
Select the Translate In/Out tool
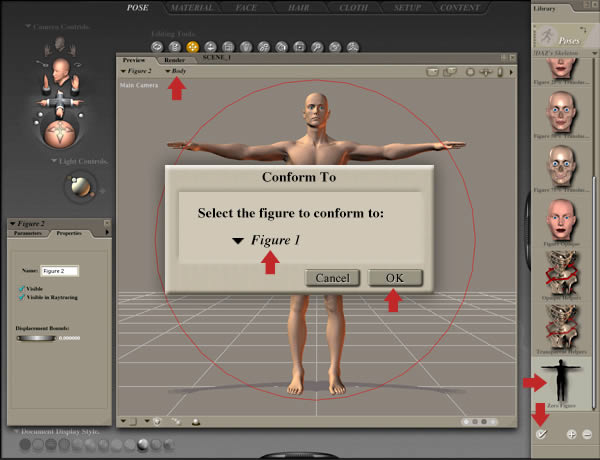point(210,47)
